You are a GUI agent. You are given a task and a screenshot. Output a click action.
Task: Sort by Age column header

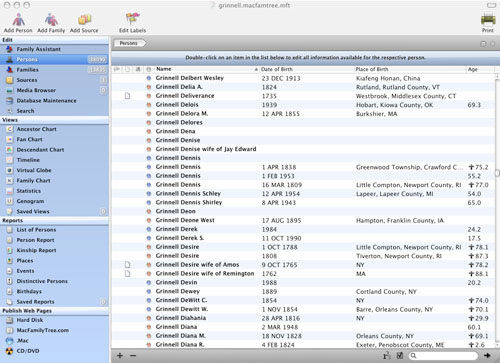click(480, 69)
